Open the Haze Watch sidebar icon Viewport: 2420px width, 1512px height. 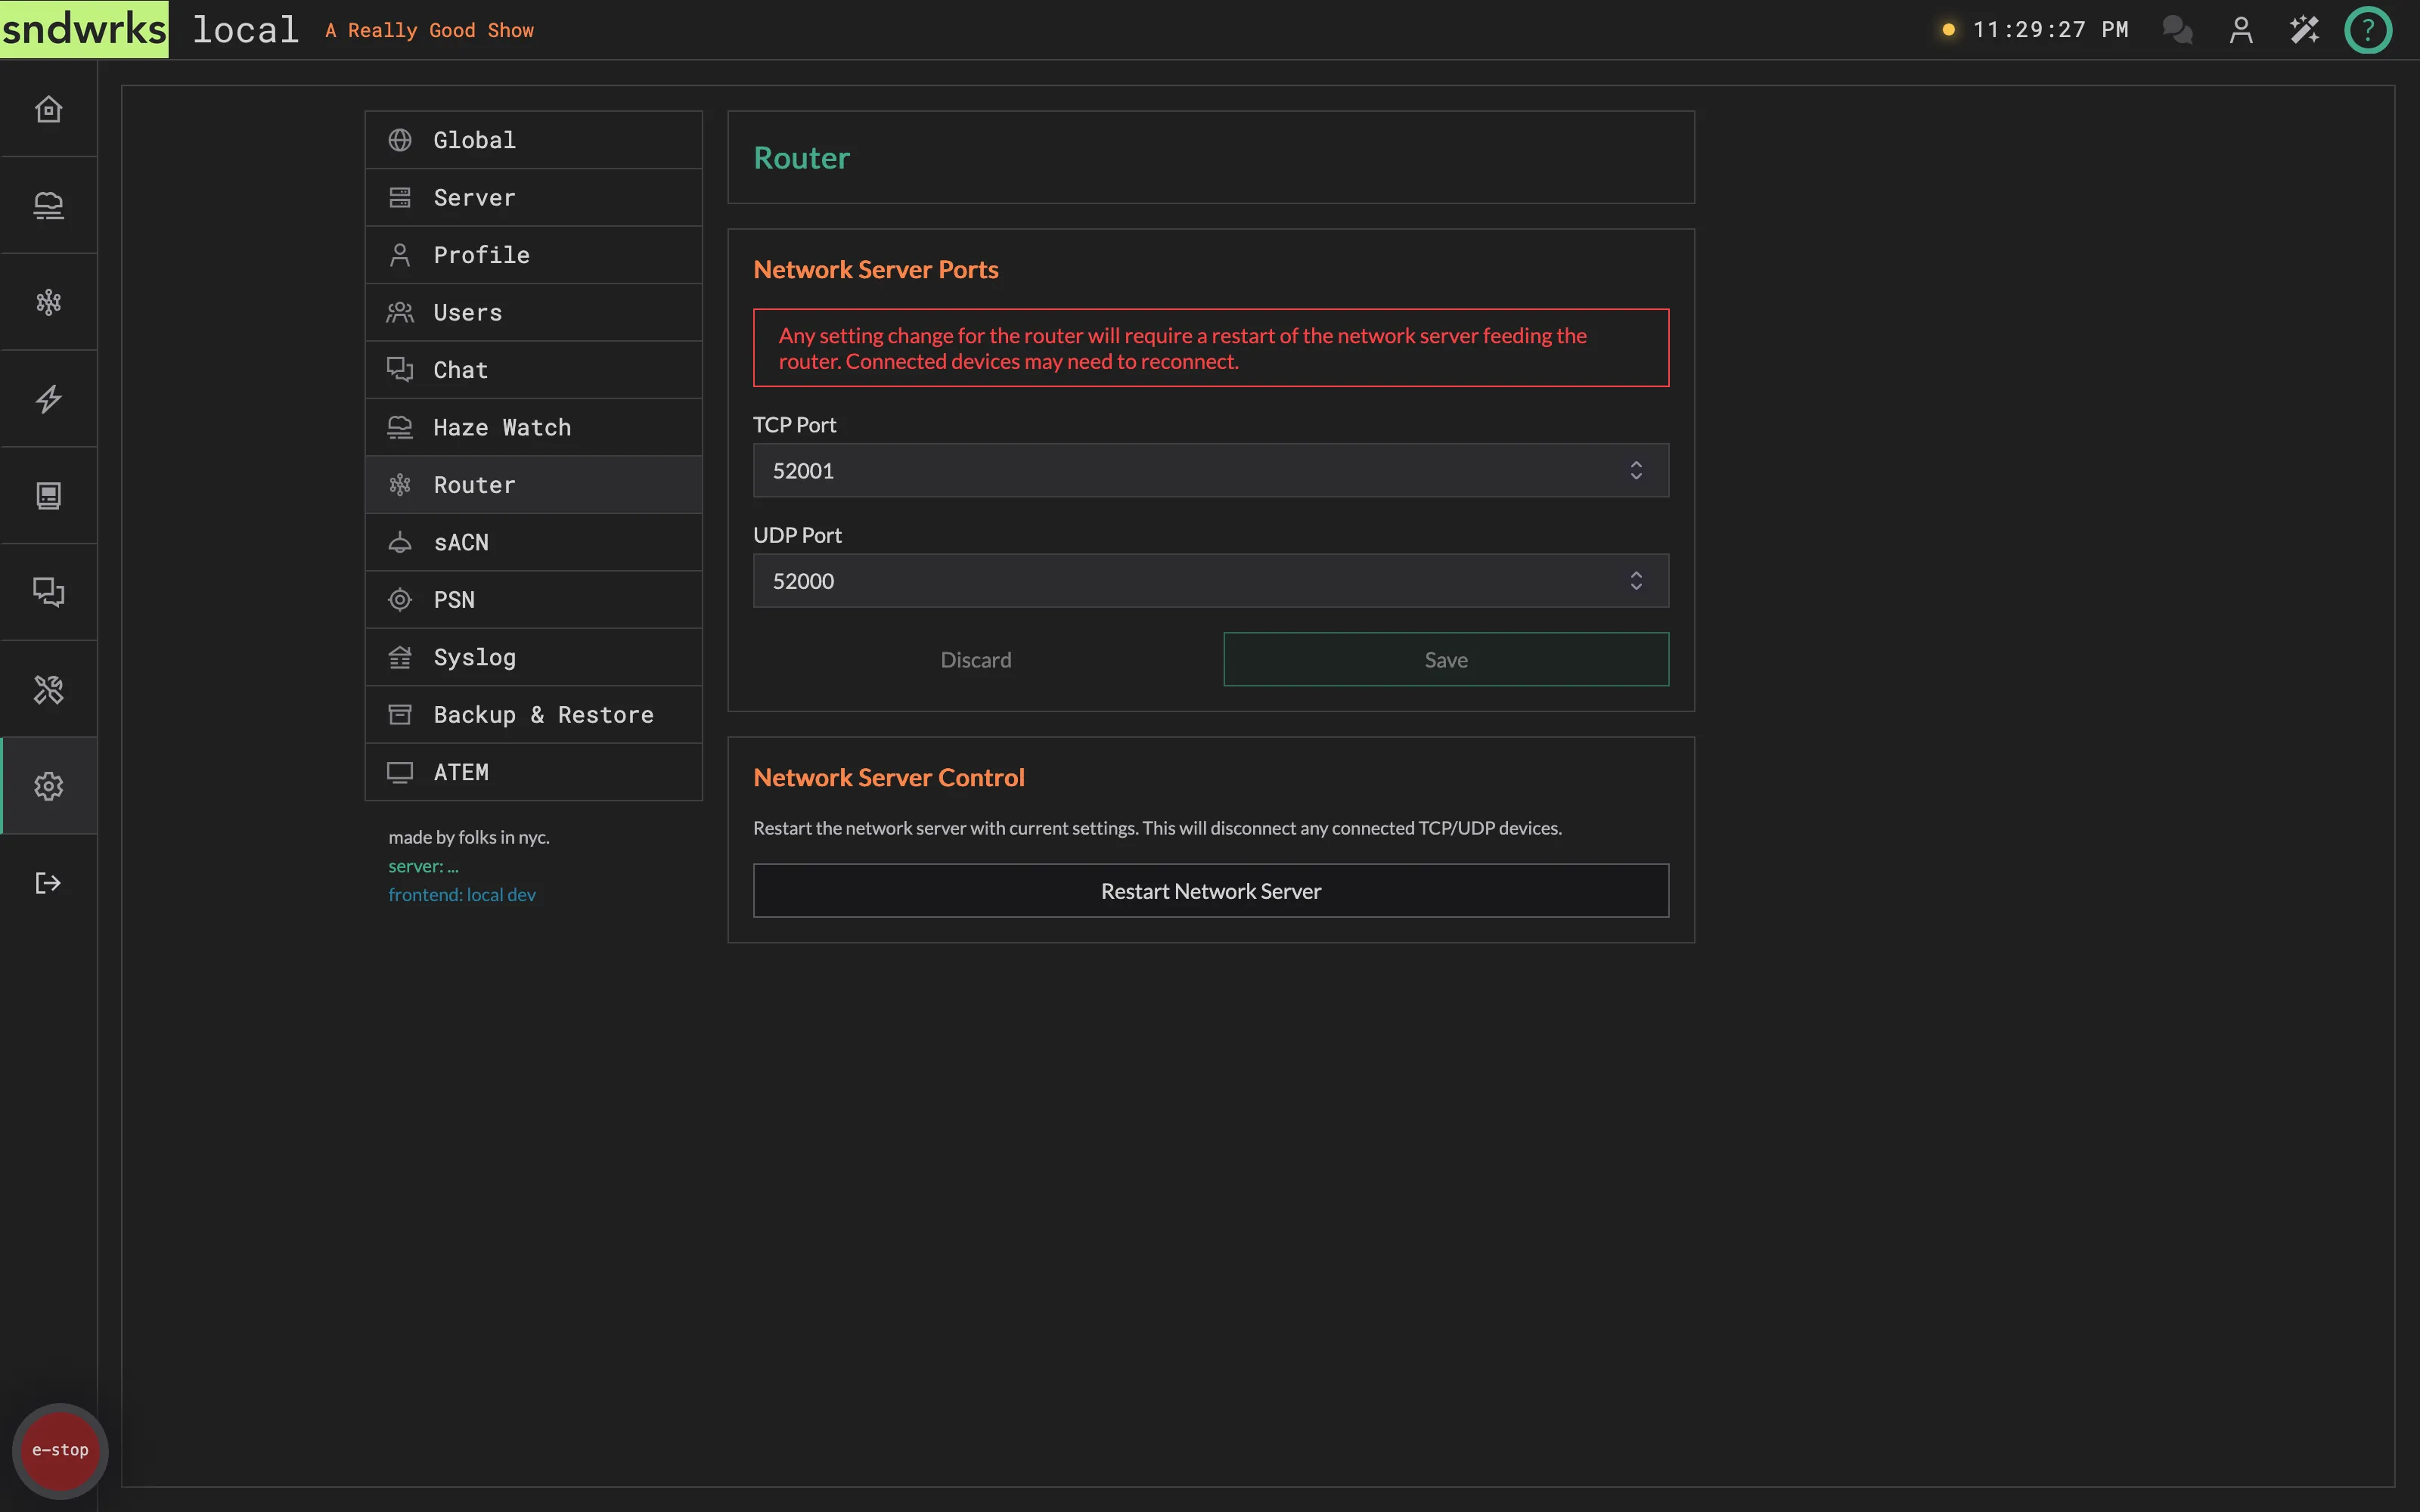[48, 205]
